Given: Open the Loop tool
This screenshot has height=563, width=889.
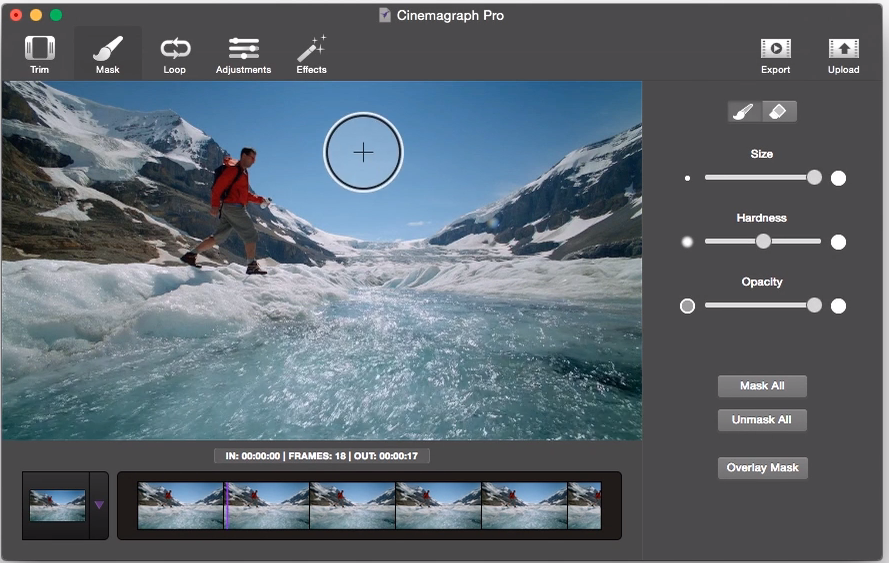Looking at the screenshot, I should click(x=175, y=49).
